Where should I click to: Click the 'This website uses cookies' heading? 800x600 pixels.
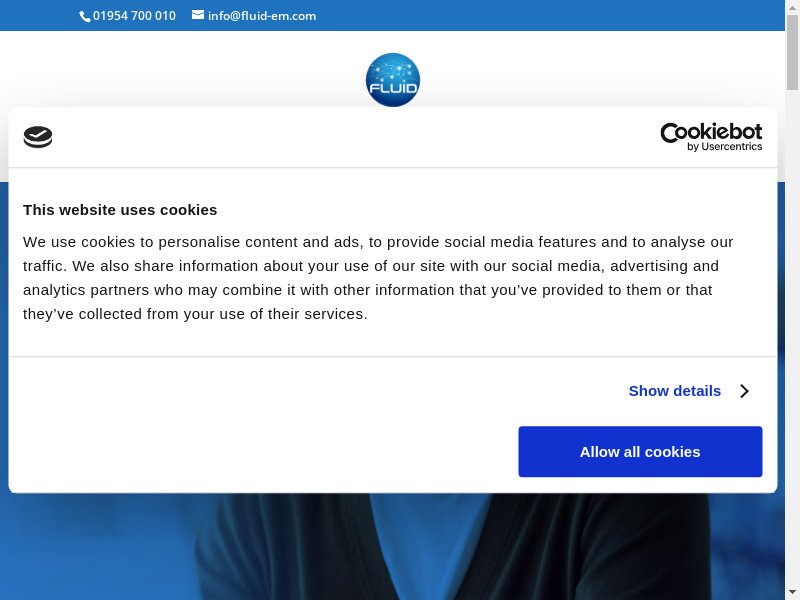tap(120, 210)
